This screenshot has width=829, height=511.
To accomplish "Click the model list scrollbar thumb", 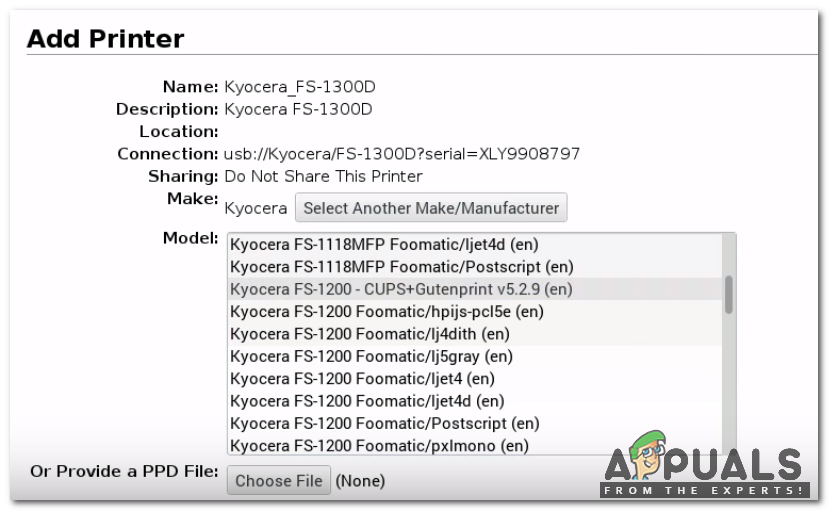I will 729,294.
